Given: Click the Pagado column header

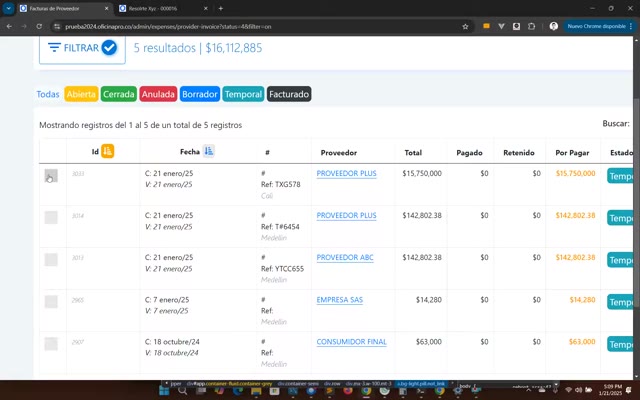Looking at the screenshot, I should click(x=469, y=153).
